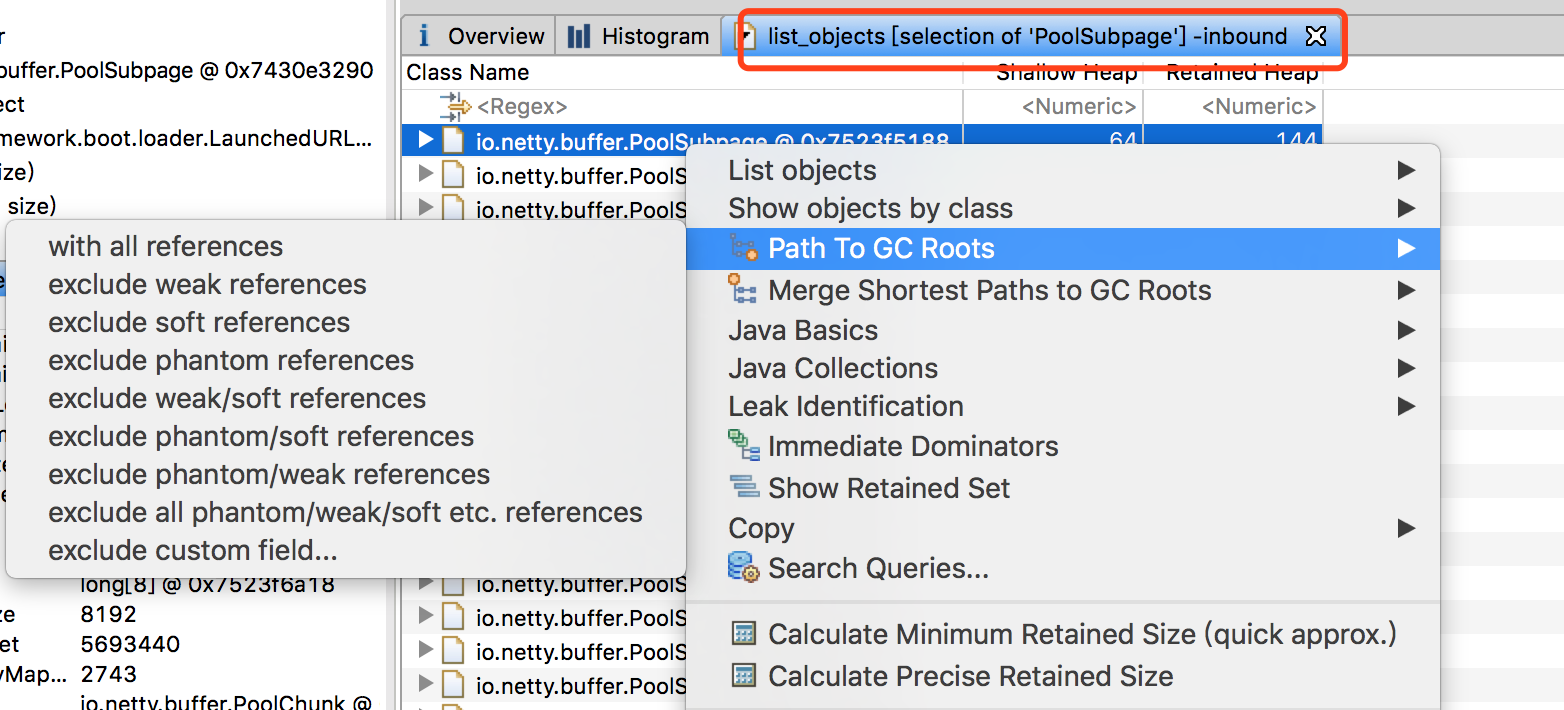1564x710 pixels.
Task: Click the Histogram tab bar chart icon
Action: tap(578, 37)
